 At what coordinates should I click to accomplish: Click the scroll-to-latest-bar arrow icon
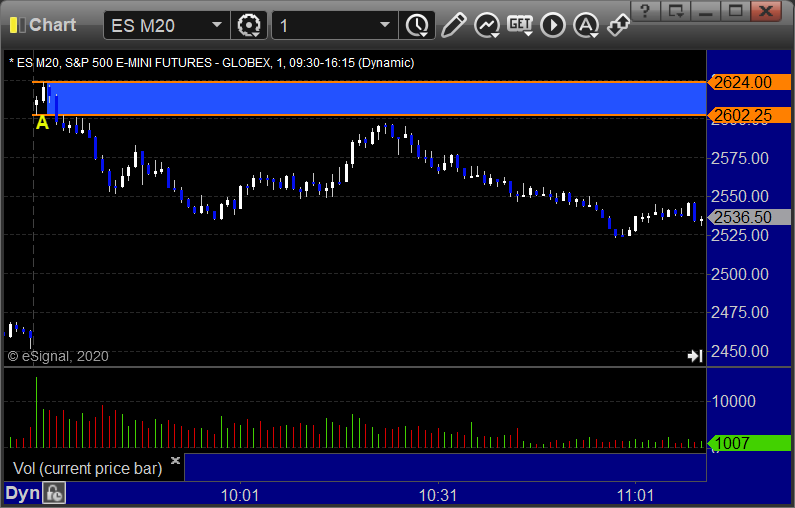695,356
